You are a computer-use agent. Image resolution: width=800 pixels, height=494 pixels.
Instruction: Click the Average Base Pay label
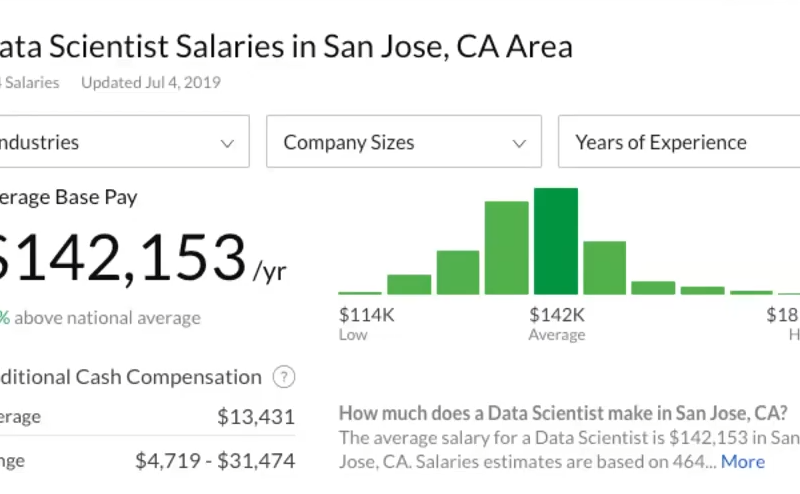click(x=70, y=198)
